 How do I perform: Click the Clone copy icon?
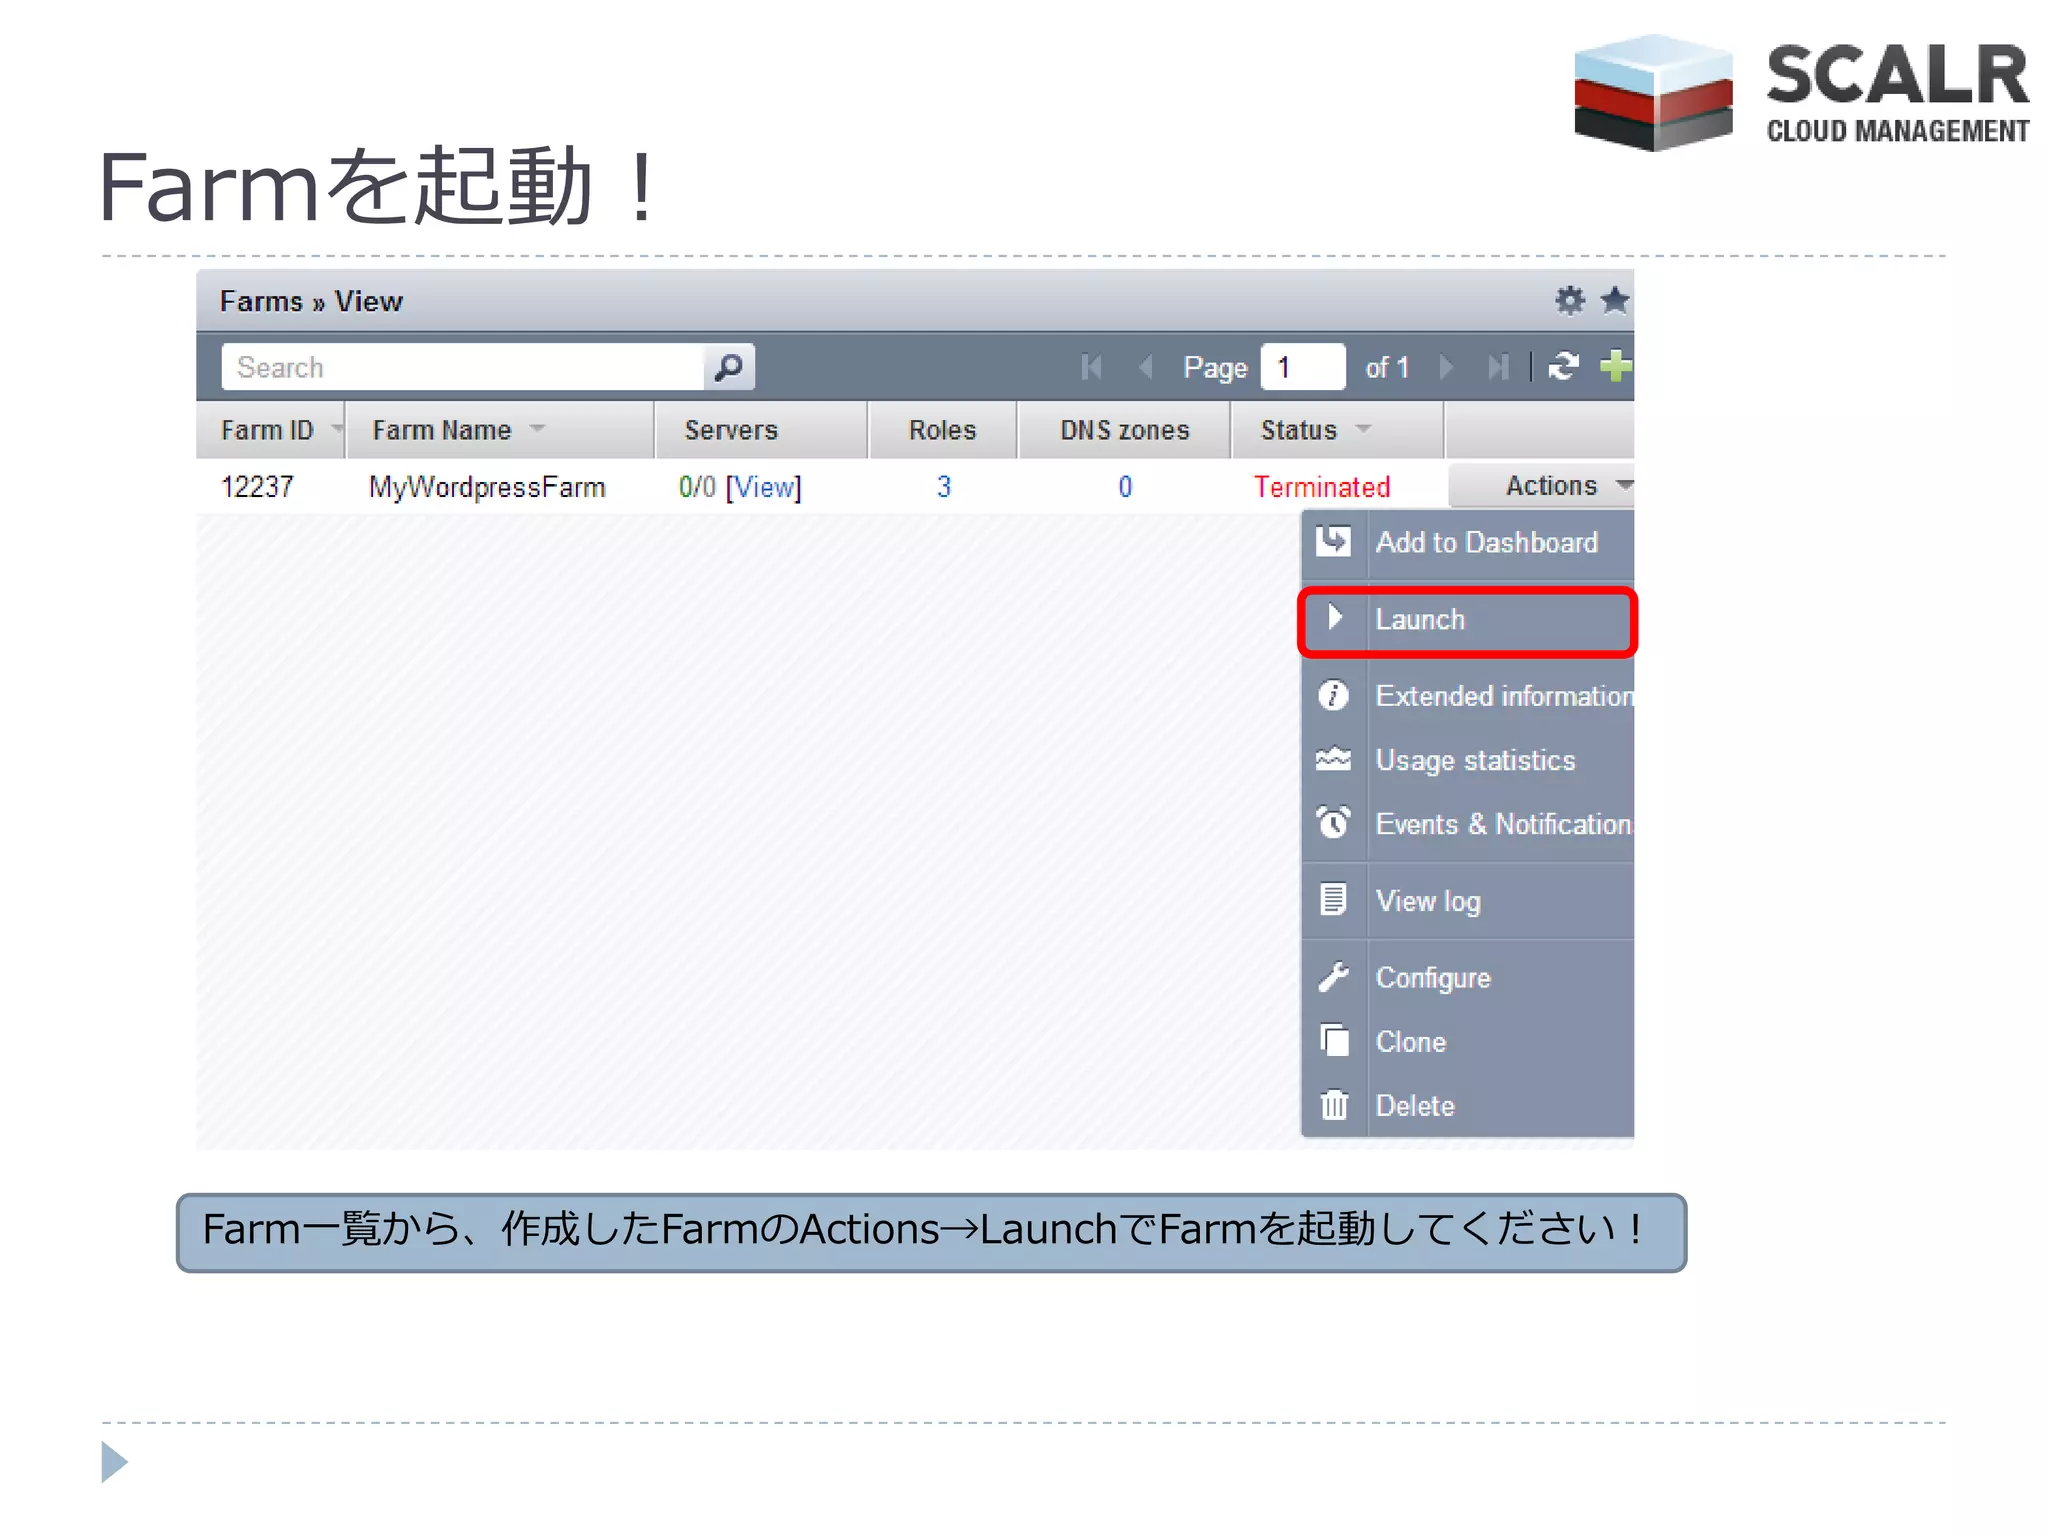click(1334, 1040)
